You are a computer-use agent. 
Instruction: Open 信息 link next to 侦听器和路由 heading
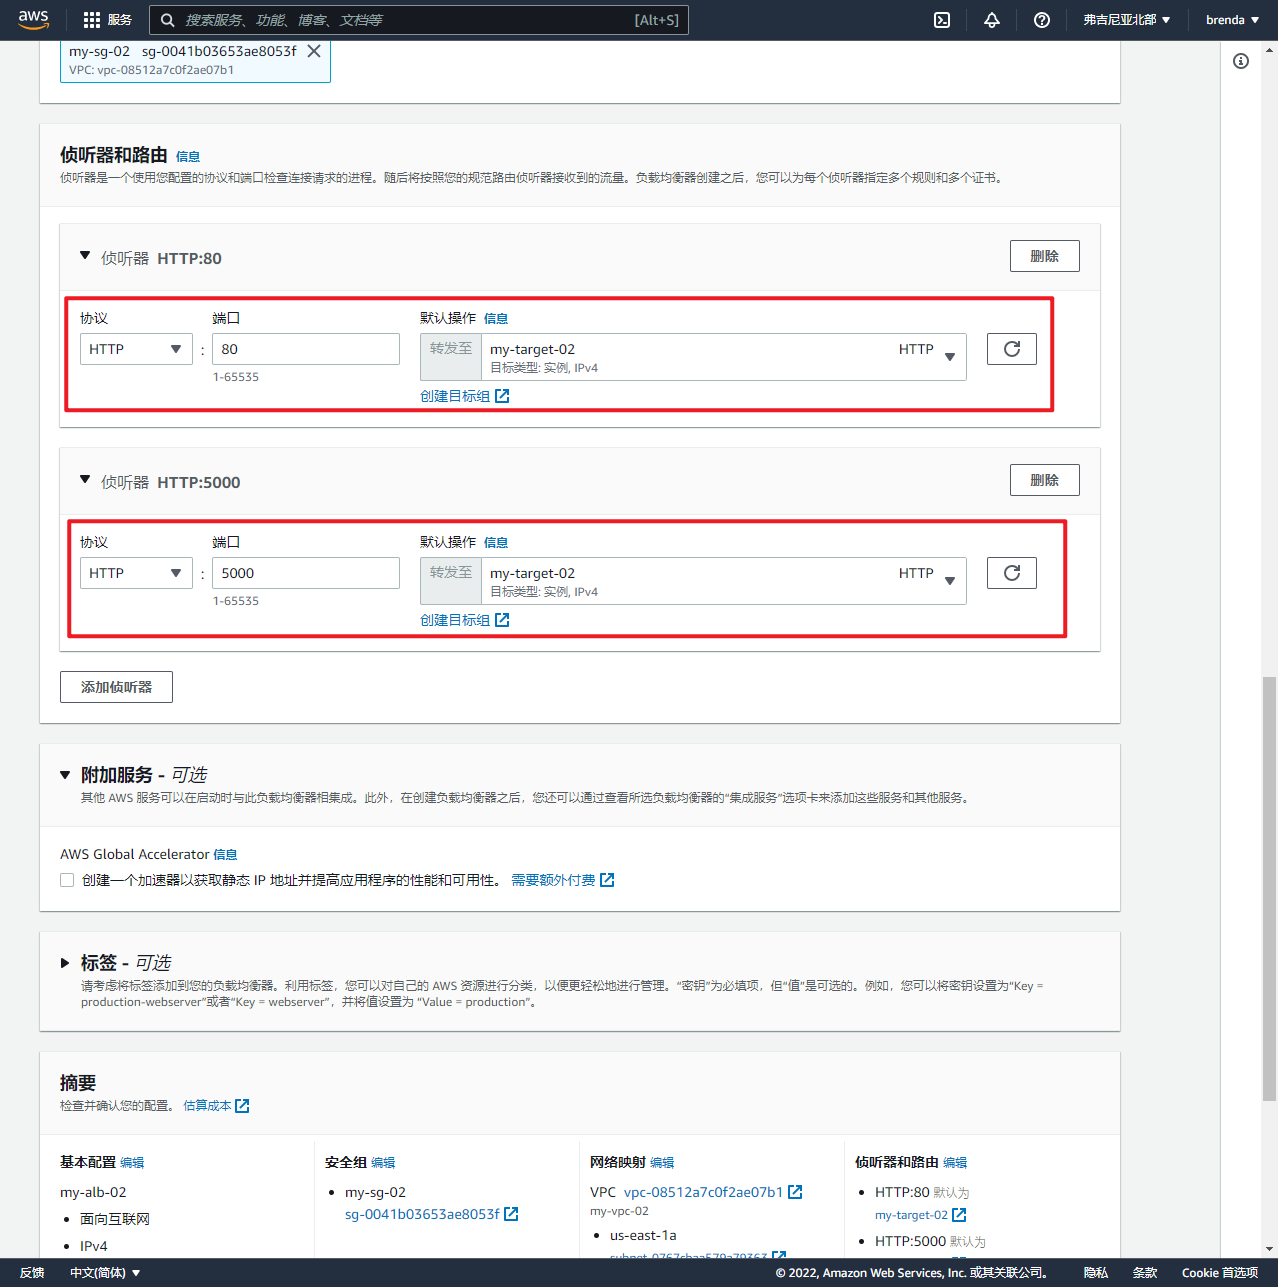pyautogui.click(x=188, y=156)
